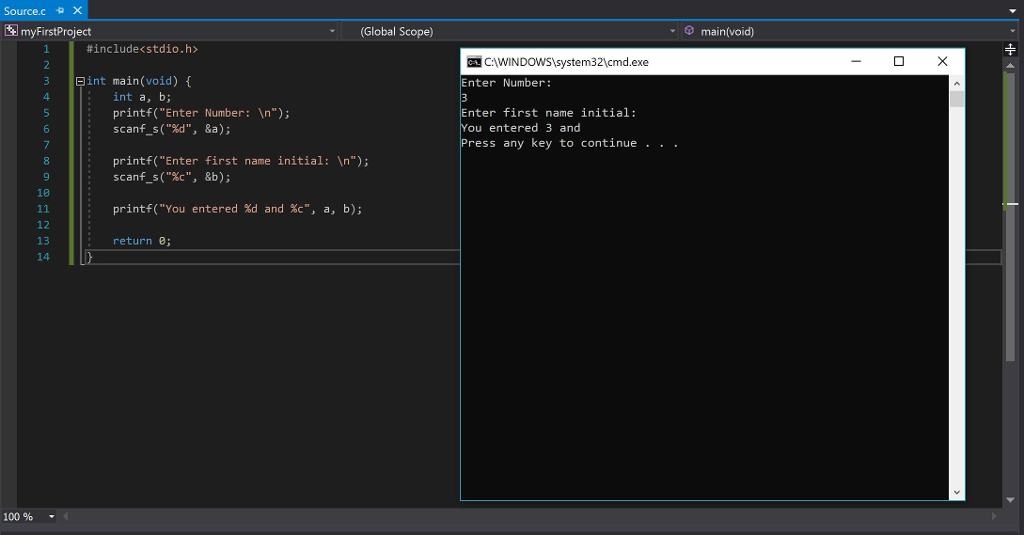Minimize the cmd.exe console window
This screenshot has width=1024, height=535.
click(x=855, y=62)
